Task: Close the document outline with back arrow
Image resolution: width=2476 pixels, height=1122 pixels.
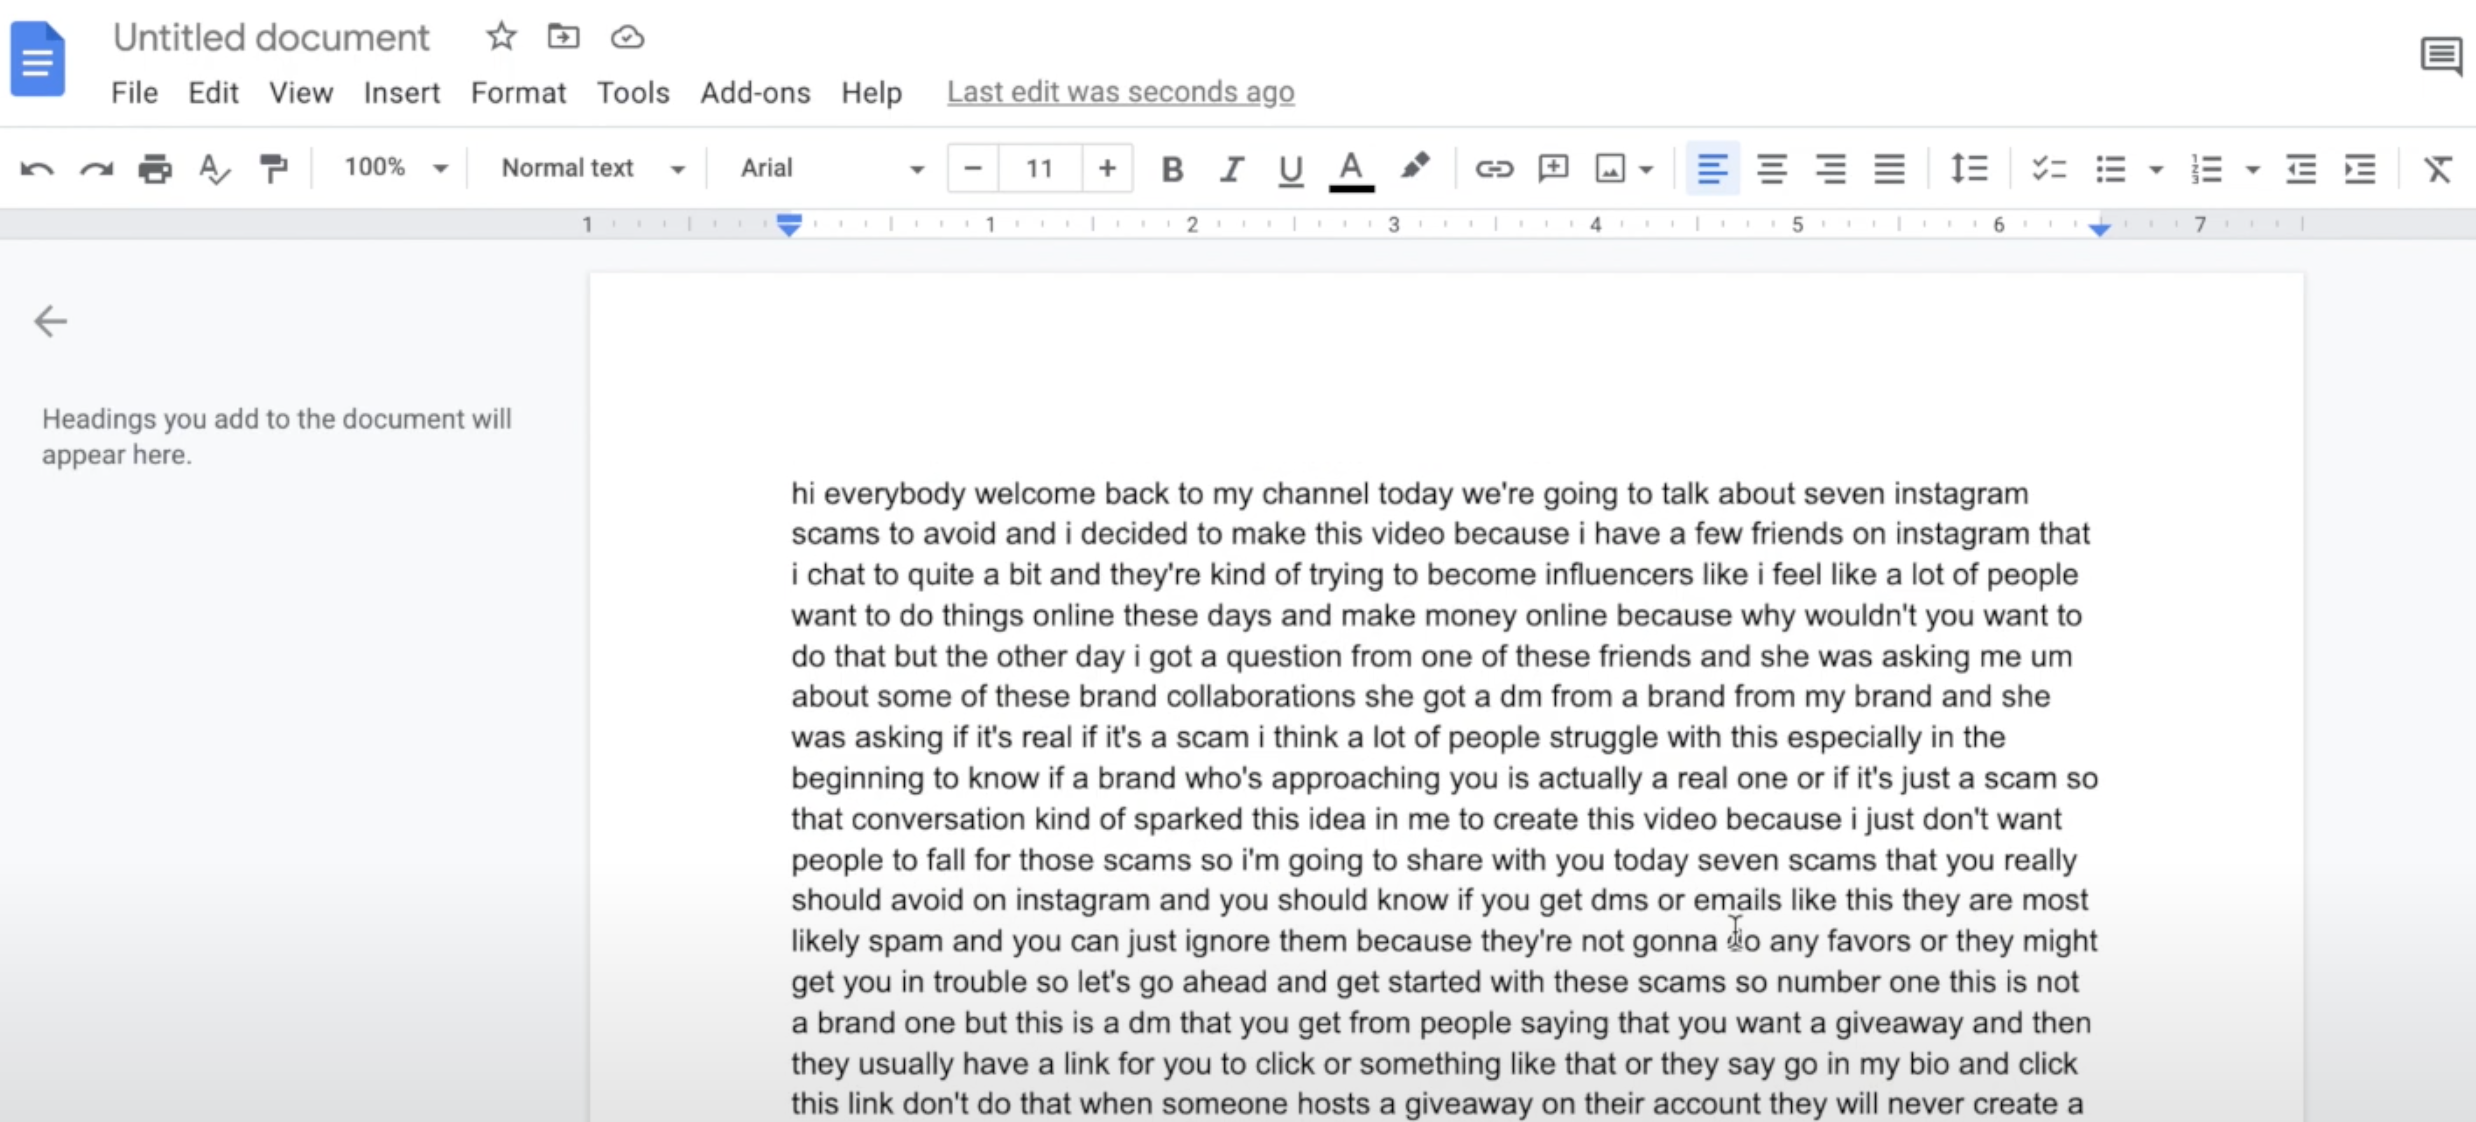Action: tap(50, 321)
